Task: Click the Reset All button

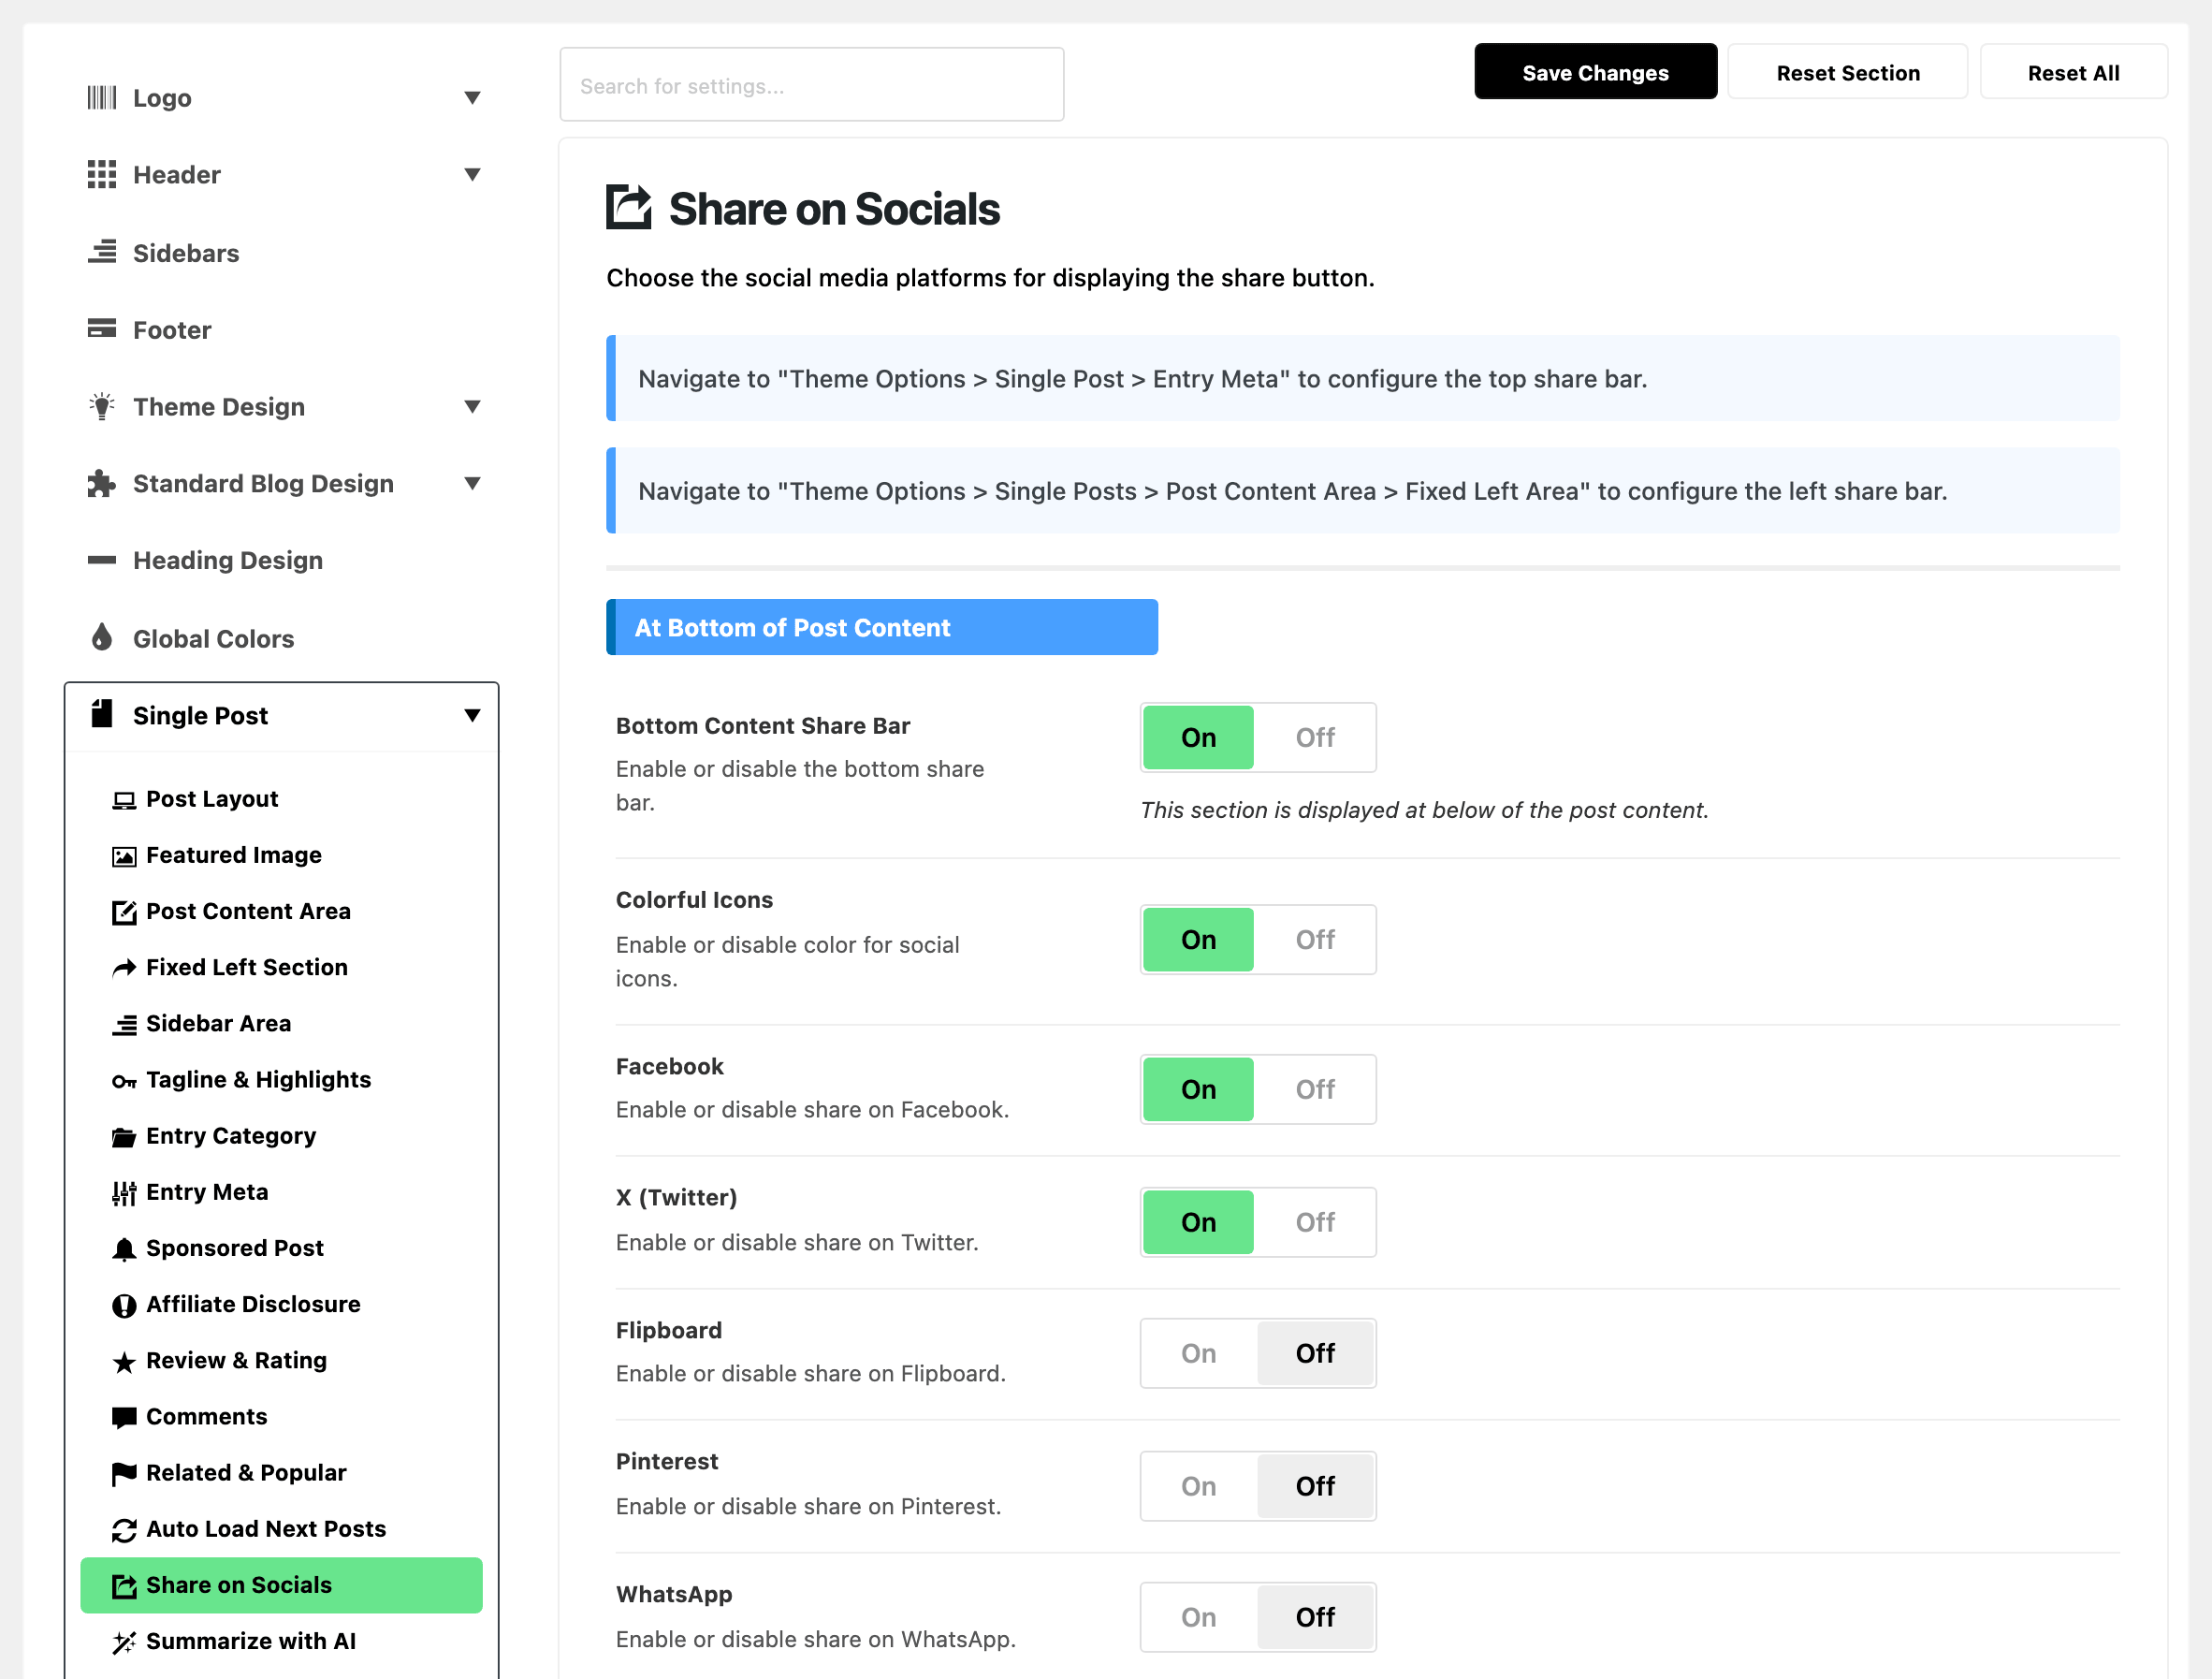Action: click(x=2073, y=72)
